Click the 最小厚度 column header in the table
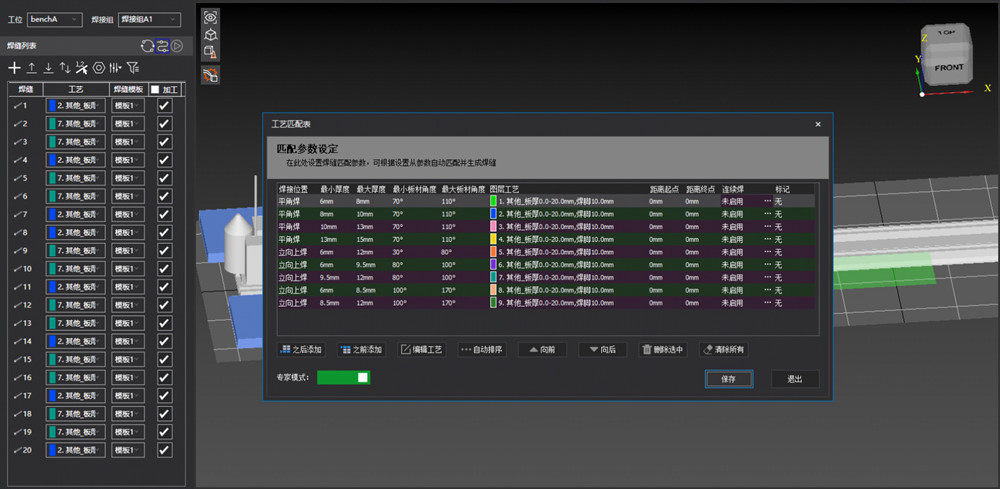Screen dimensions: 1000x489 334,188
